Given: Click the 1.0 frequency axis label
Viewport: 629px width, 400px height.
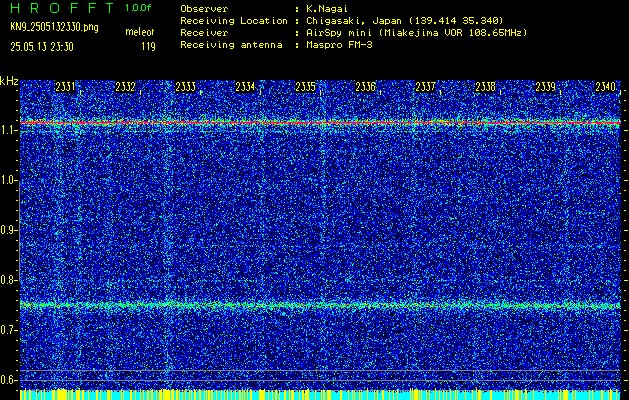Looking at the screenshot, I should pos(7,180).
